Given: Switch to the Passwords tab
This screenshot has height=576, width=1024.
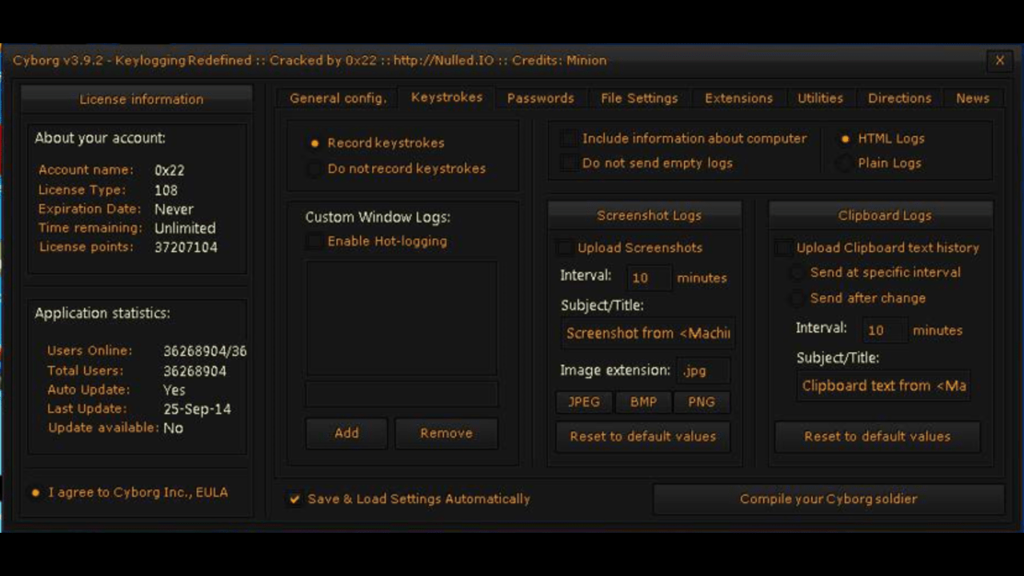Looking at the screenshot, I should point(541,99).
